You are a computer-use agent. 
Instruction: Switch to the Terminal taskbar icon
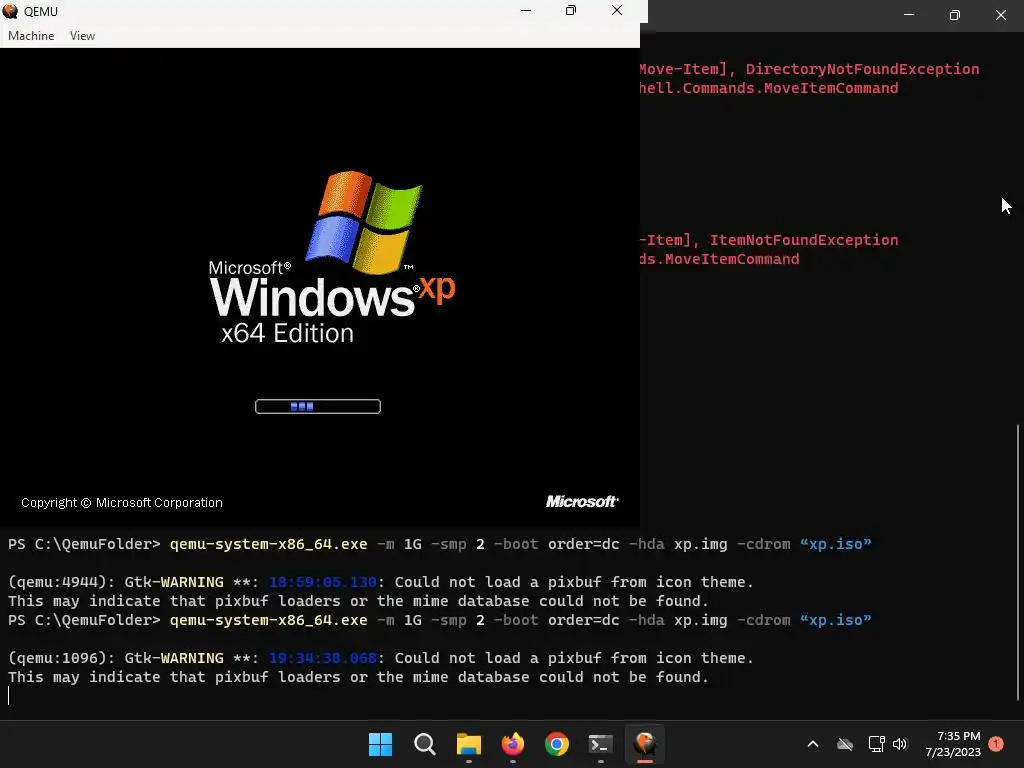[600, 744]
